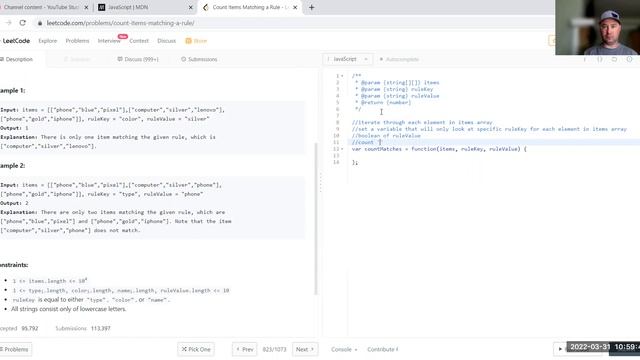The width and height of the screenshot is (640, 360).
Task: Click the '//iterate through each element' comment line
Action: 422,122
